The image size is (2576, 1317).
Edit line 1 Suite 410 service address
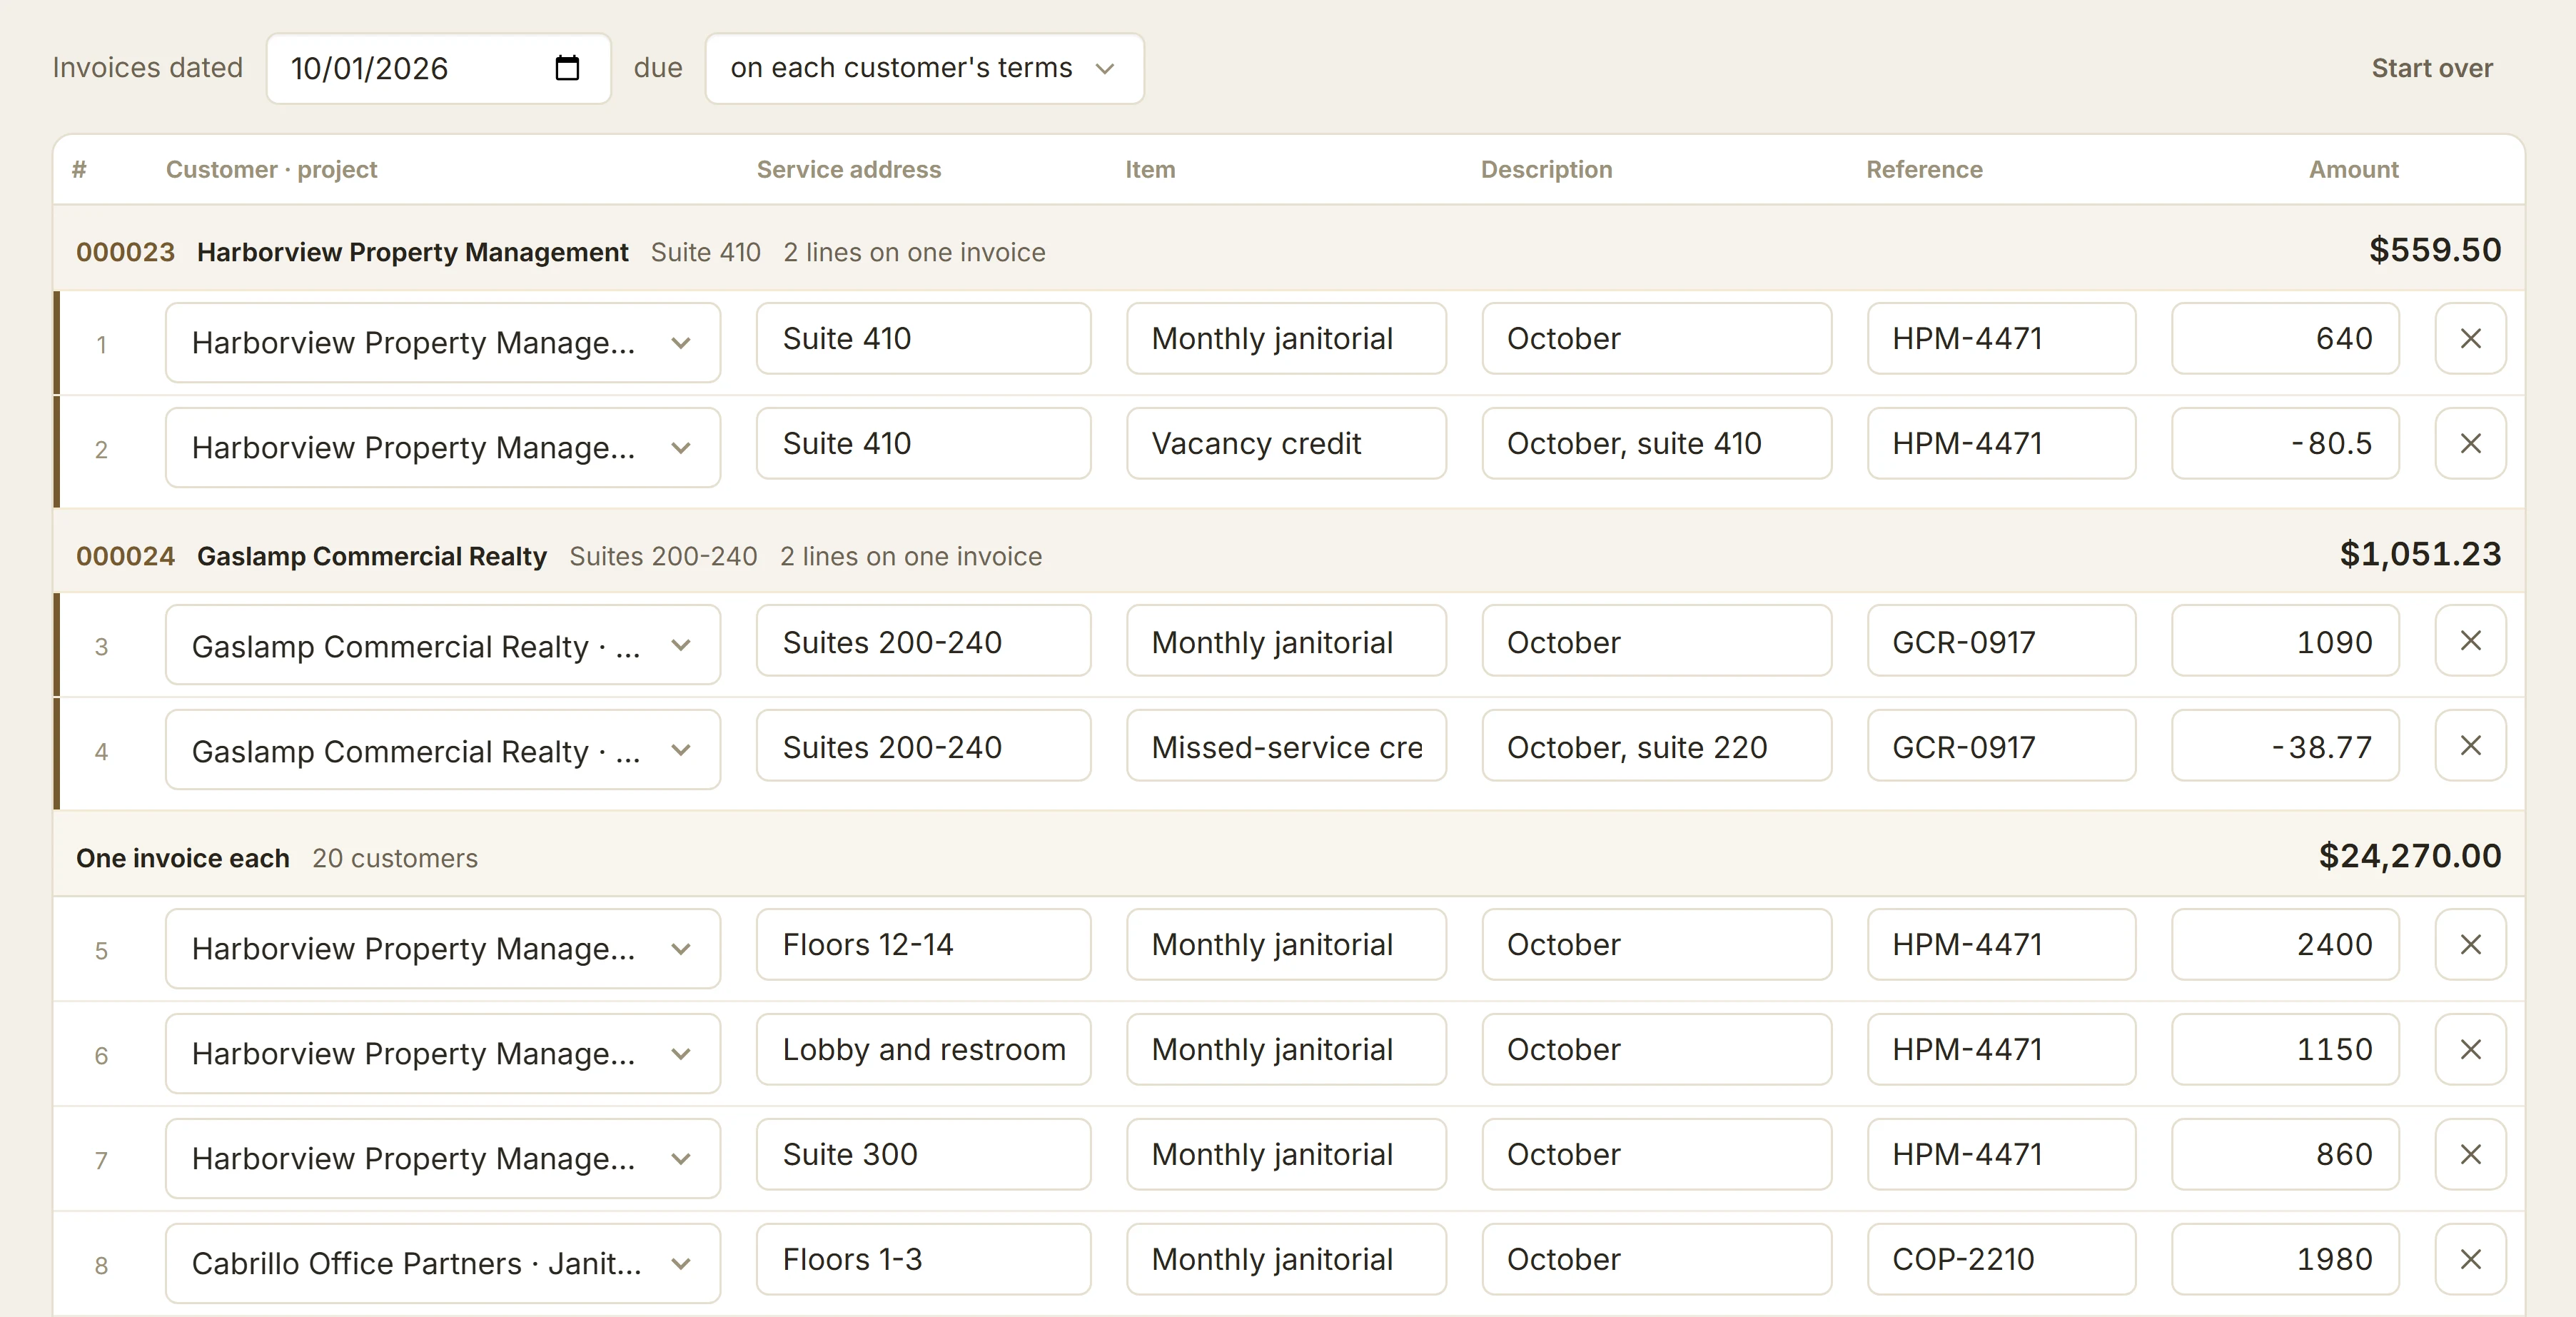coord(923,339)
